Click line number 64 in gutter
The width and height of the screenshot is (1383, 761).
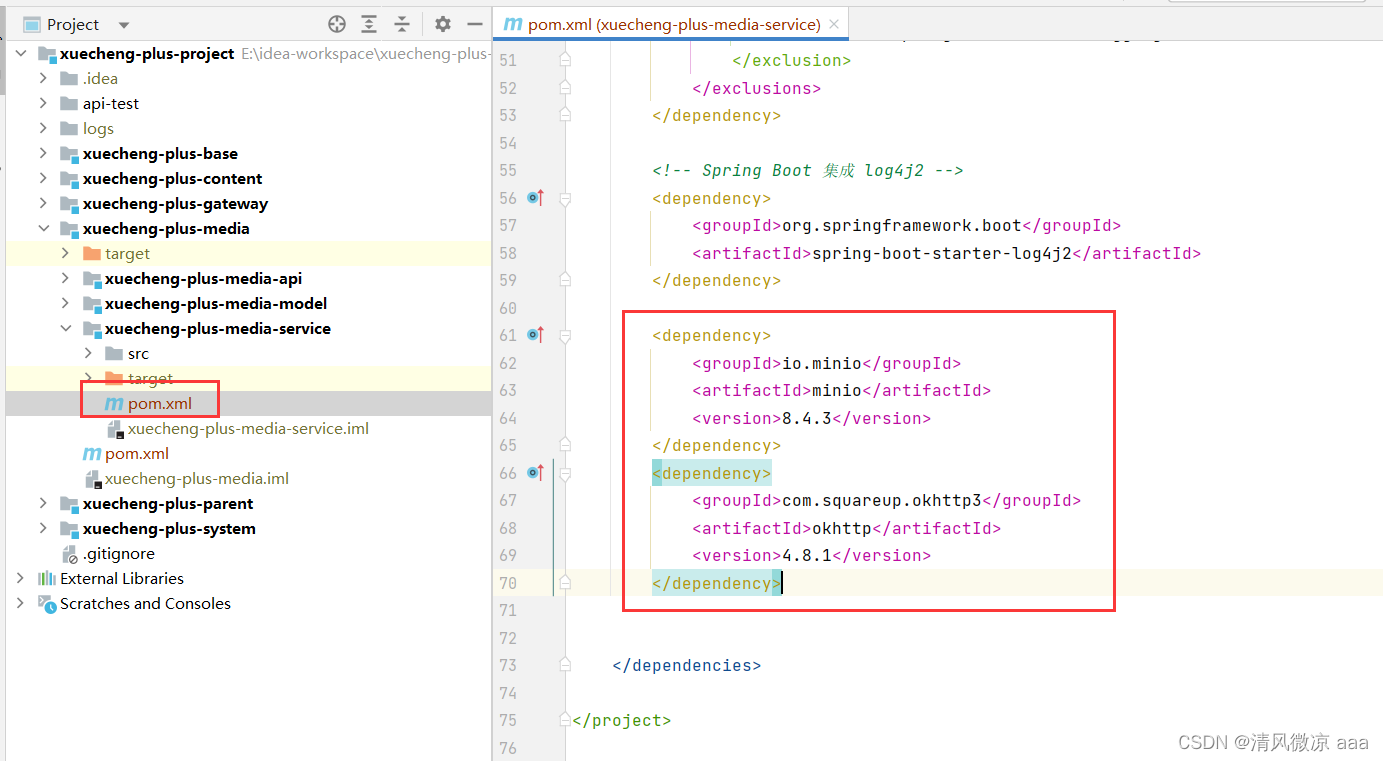pyautogui.click(x=508, y=418)
